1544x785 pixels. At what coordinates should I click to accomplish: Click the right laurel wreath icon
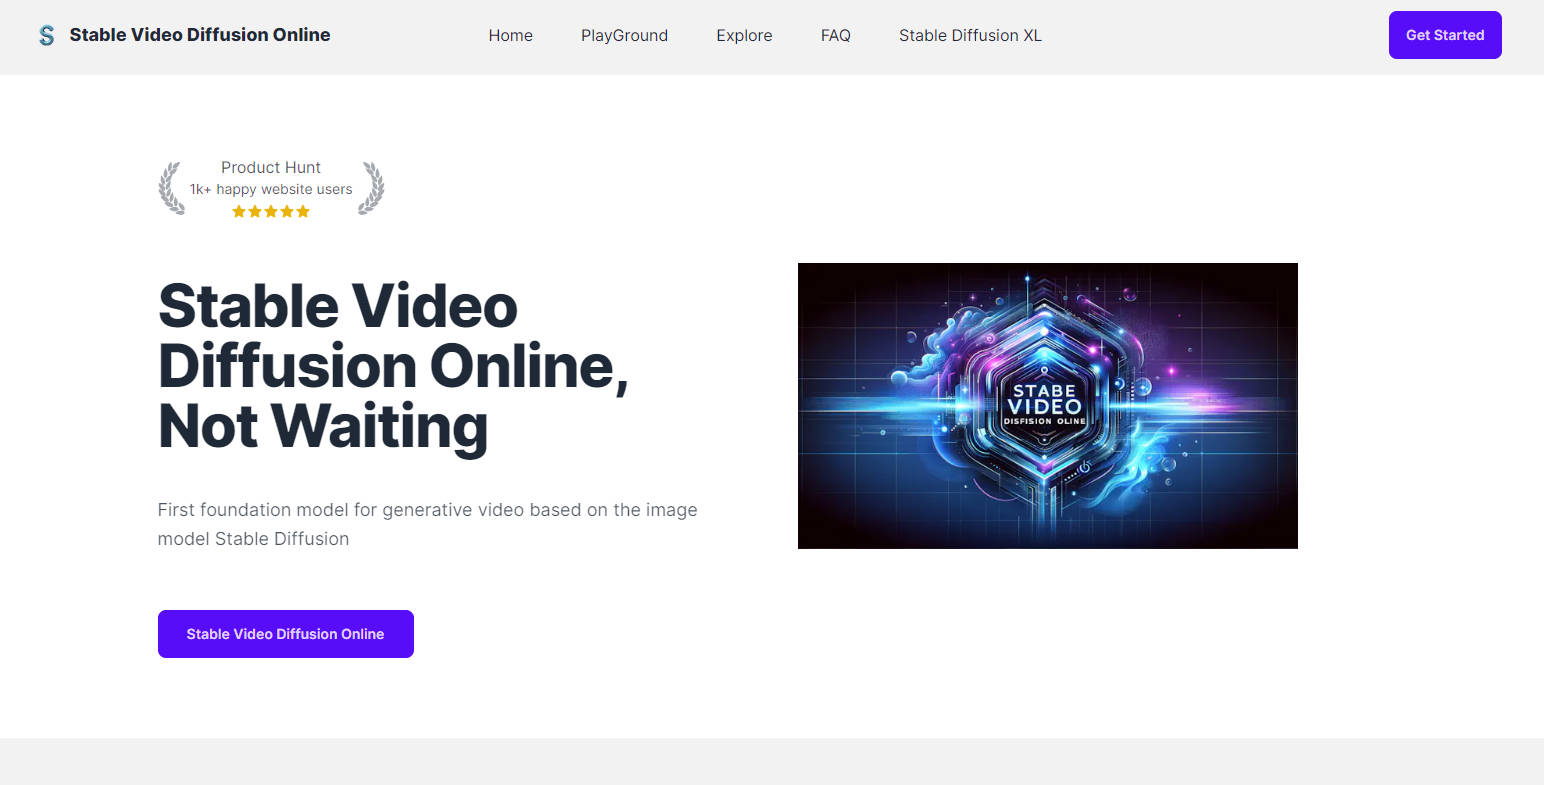[371, 188]
